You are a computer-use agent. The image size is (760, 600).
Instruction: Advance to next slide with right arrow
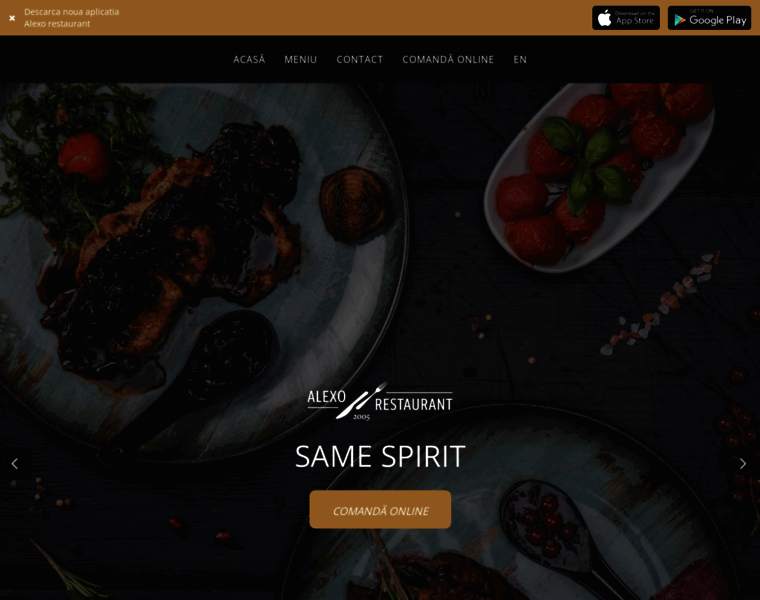coord(743,464)
